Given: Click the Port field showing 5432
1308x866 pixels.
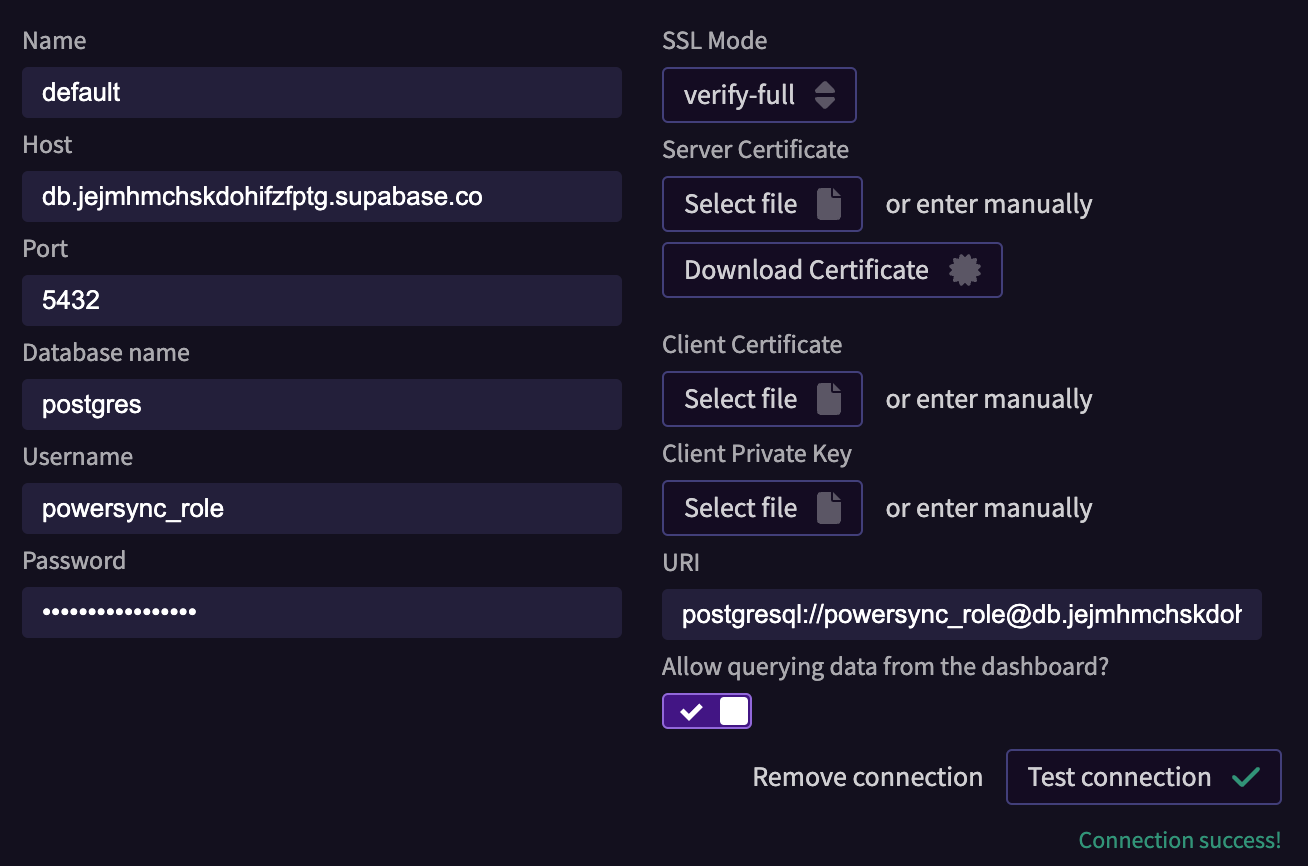Looking at the screenshot, I should [322, 300].
